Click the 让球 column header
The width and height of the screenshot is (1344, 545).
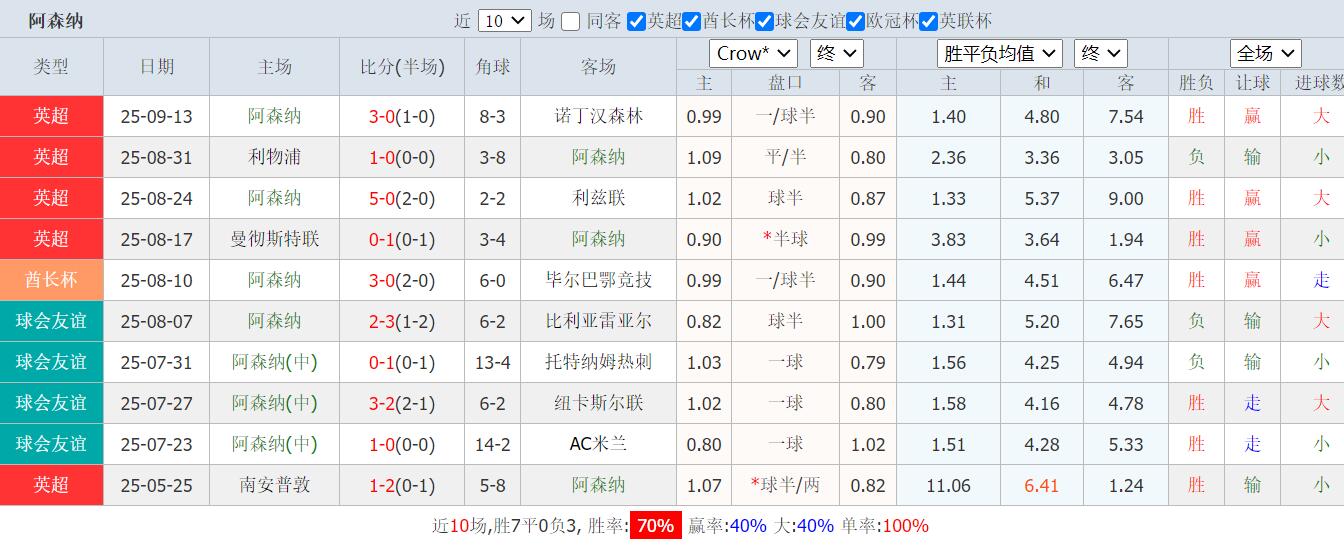(x=1252, y=83)
